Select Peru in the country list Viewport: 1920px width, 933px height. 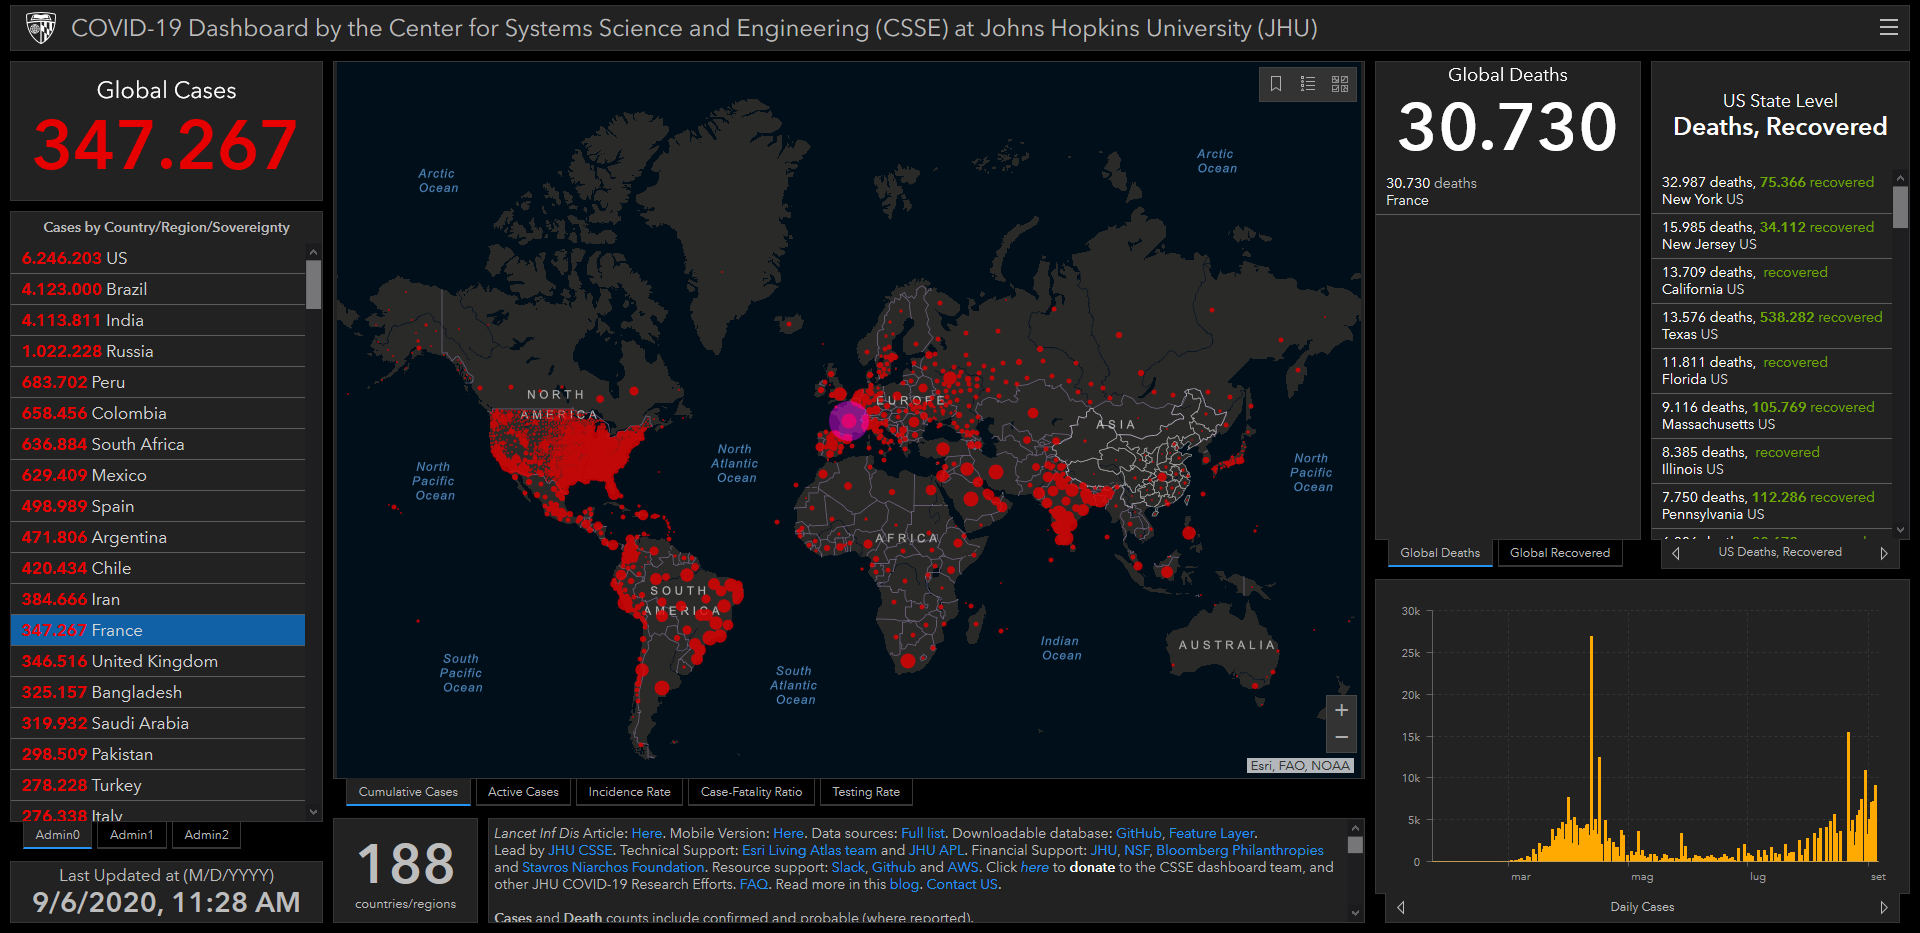click(x=158, y=382)
